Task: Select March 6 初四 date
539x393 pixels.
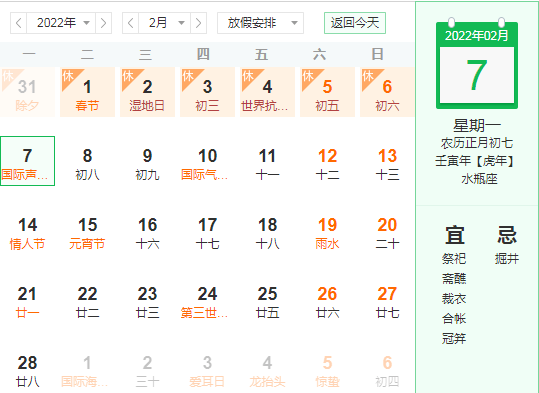Action: [387, 368]
